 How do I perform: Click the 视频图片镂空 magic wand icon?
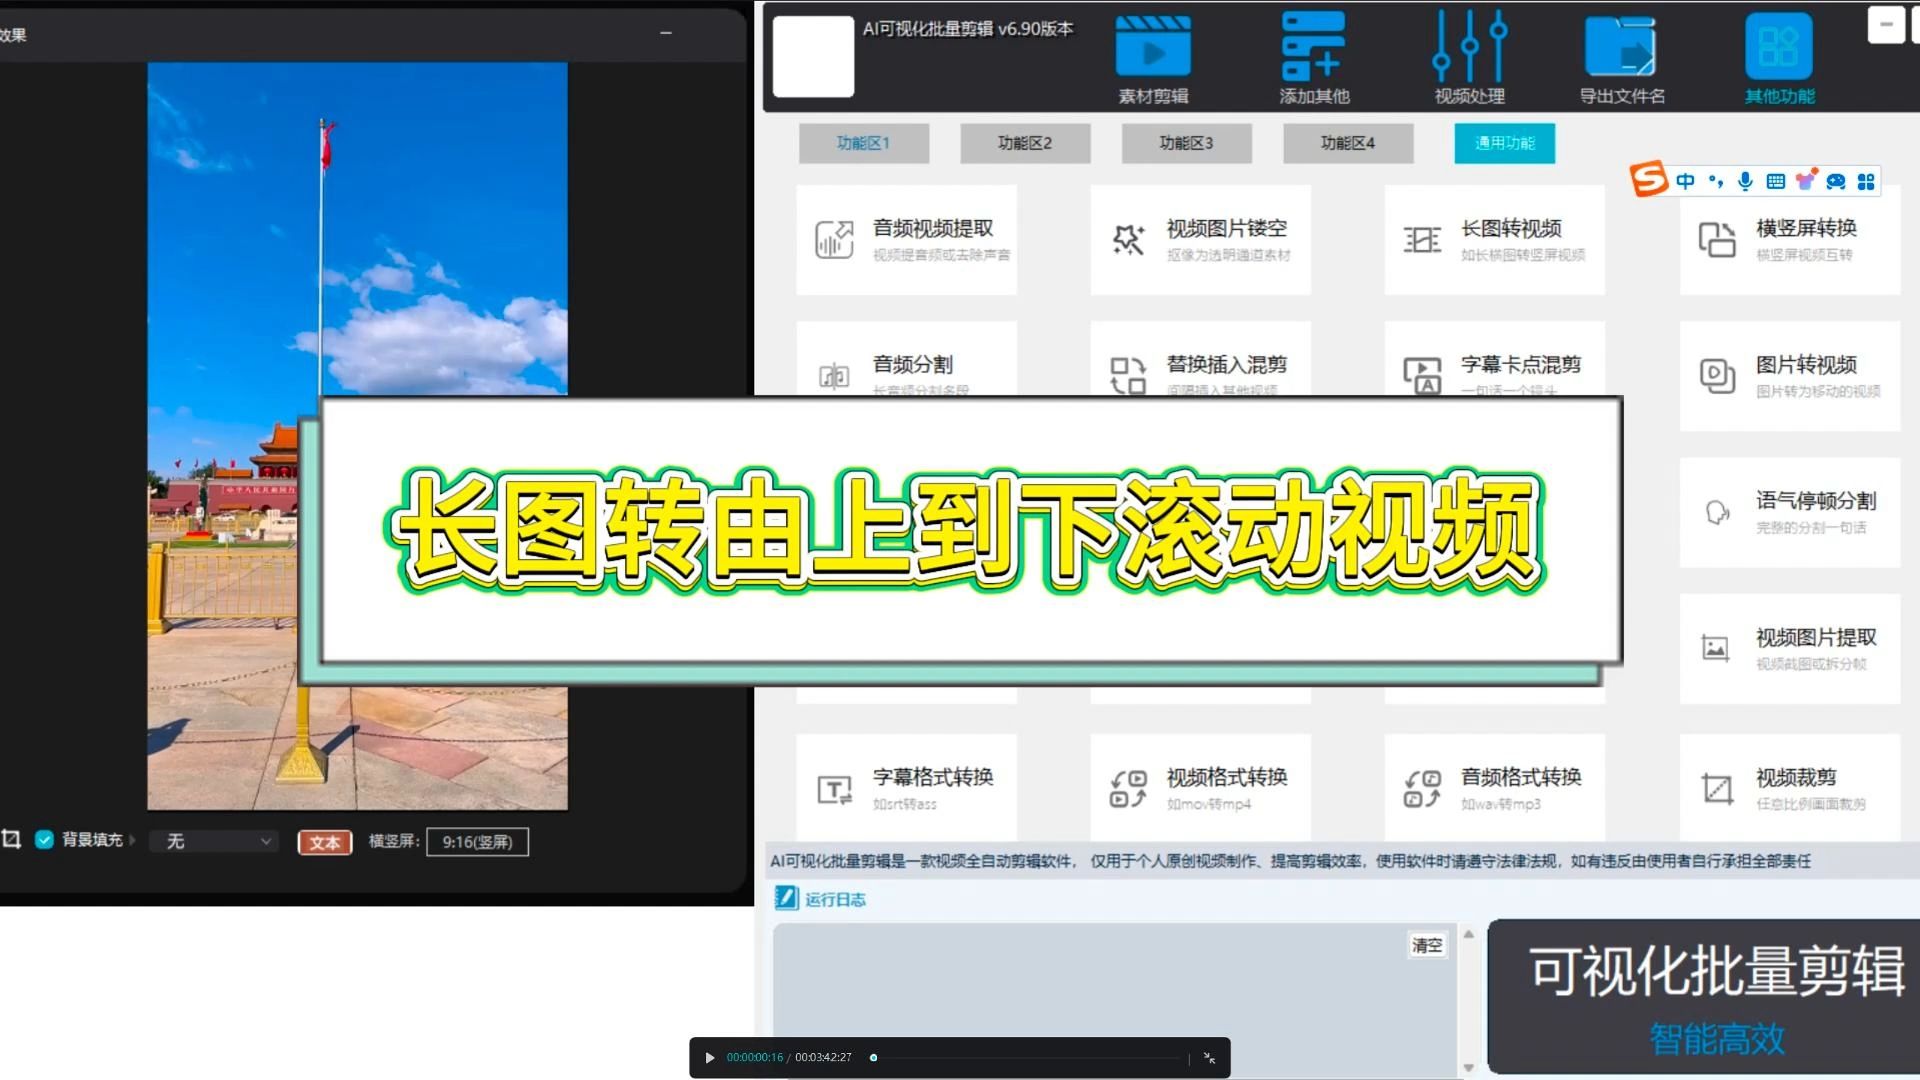click(x=1128, y=240)
